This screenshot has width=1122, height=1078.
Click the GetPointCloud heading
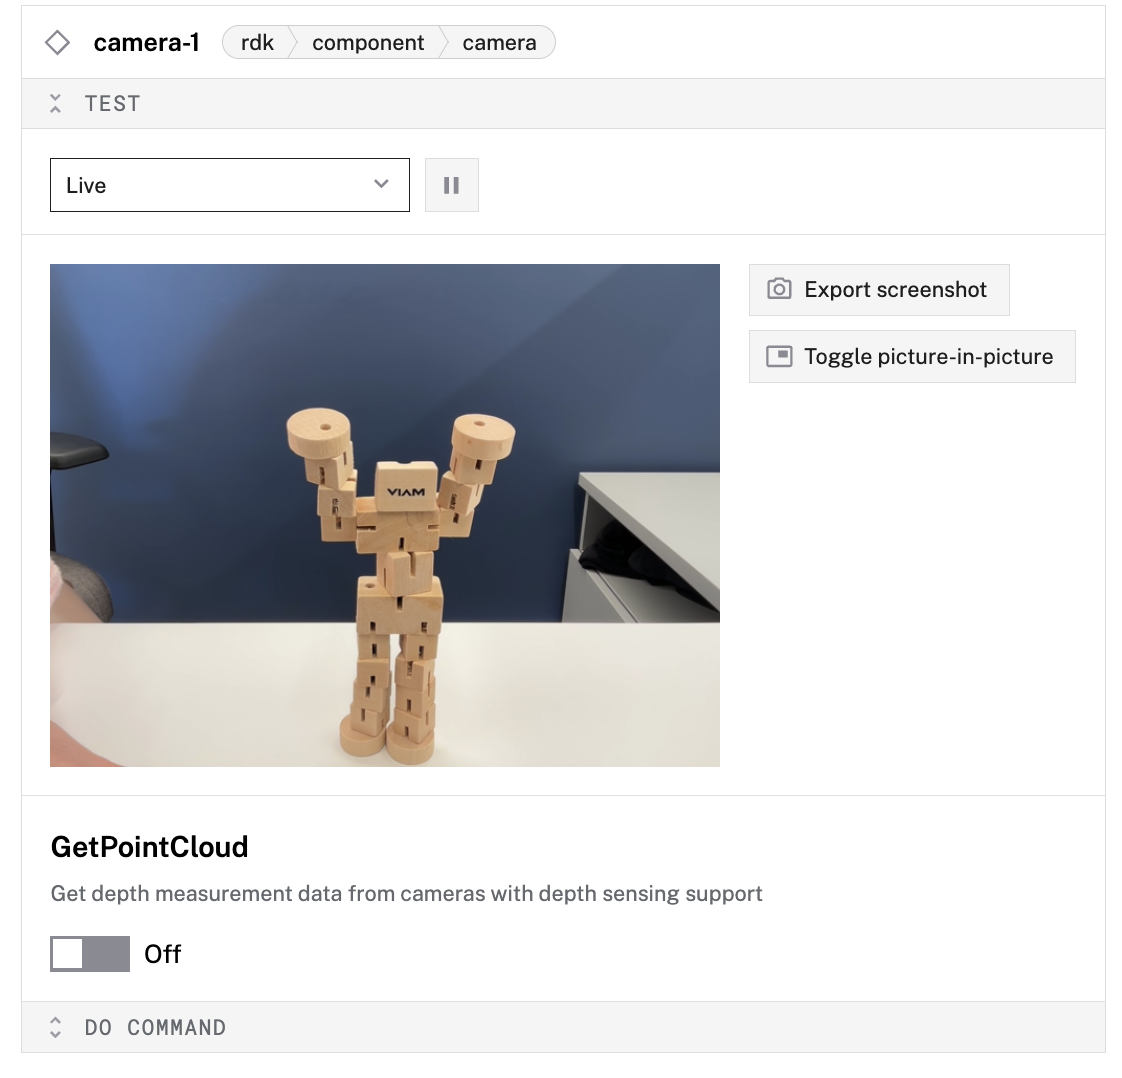point(150,847)
